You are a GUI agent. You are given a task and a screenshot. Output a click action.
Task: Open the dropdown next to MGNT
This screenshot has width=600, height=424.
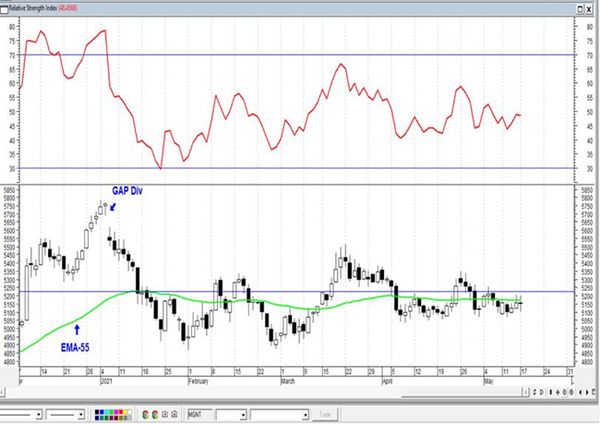click(243, 415)
